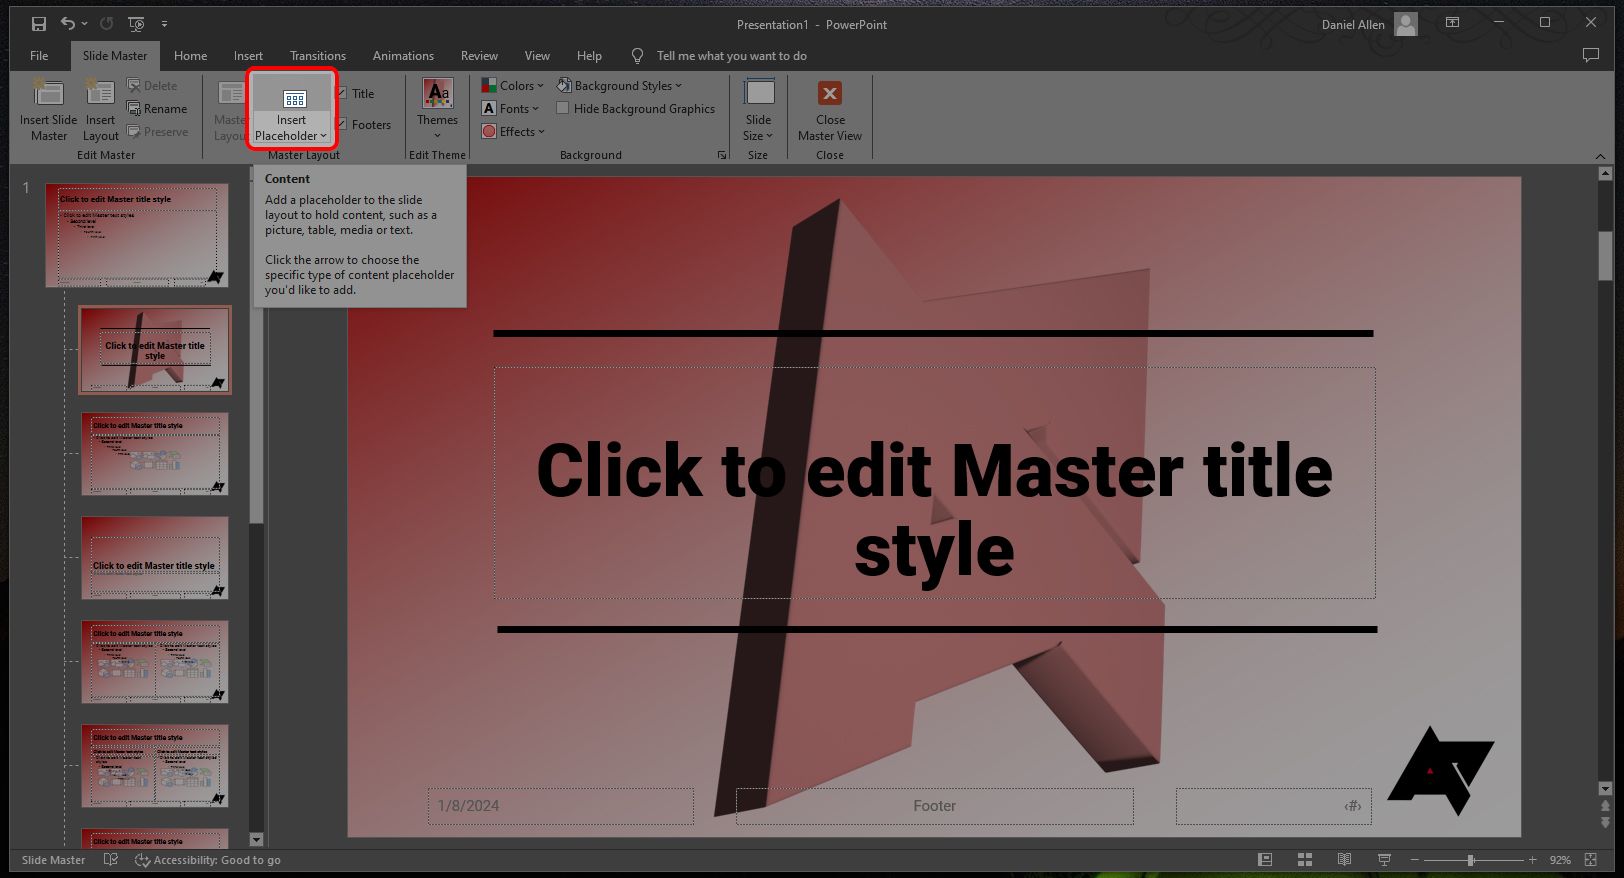This screenshot has height=878, width=1624.
Task: Click the 92% zoom level
Action: [x=1560, y=860]
